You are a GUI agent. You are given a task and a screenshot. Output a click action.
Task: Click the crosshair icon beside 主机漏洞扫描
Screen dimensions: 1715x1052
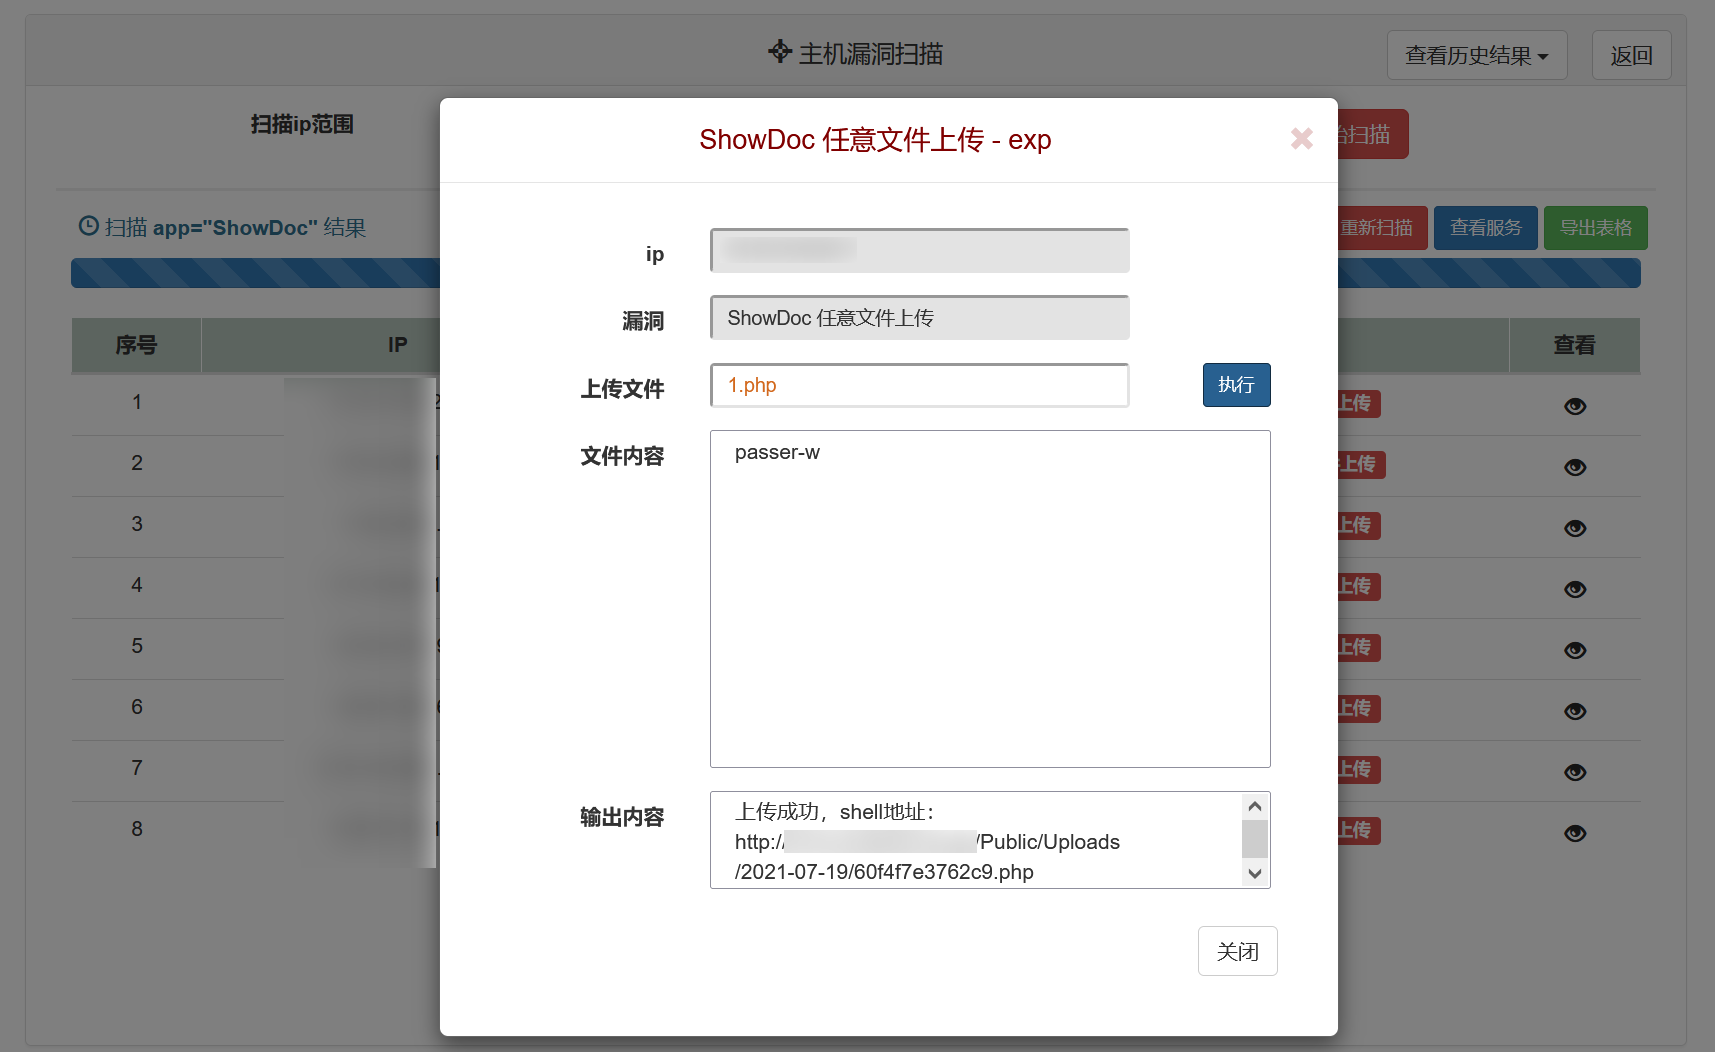[x=780, y=51]
